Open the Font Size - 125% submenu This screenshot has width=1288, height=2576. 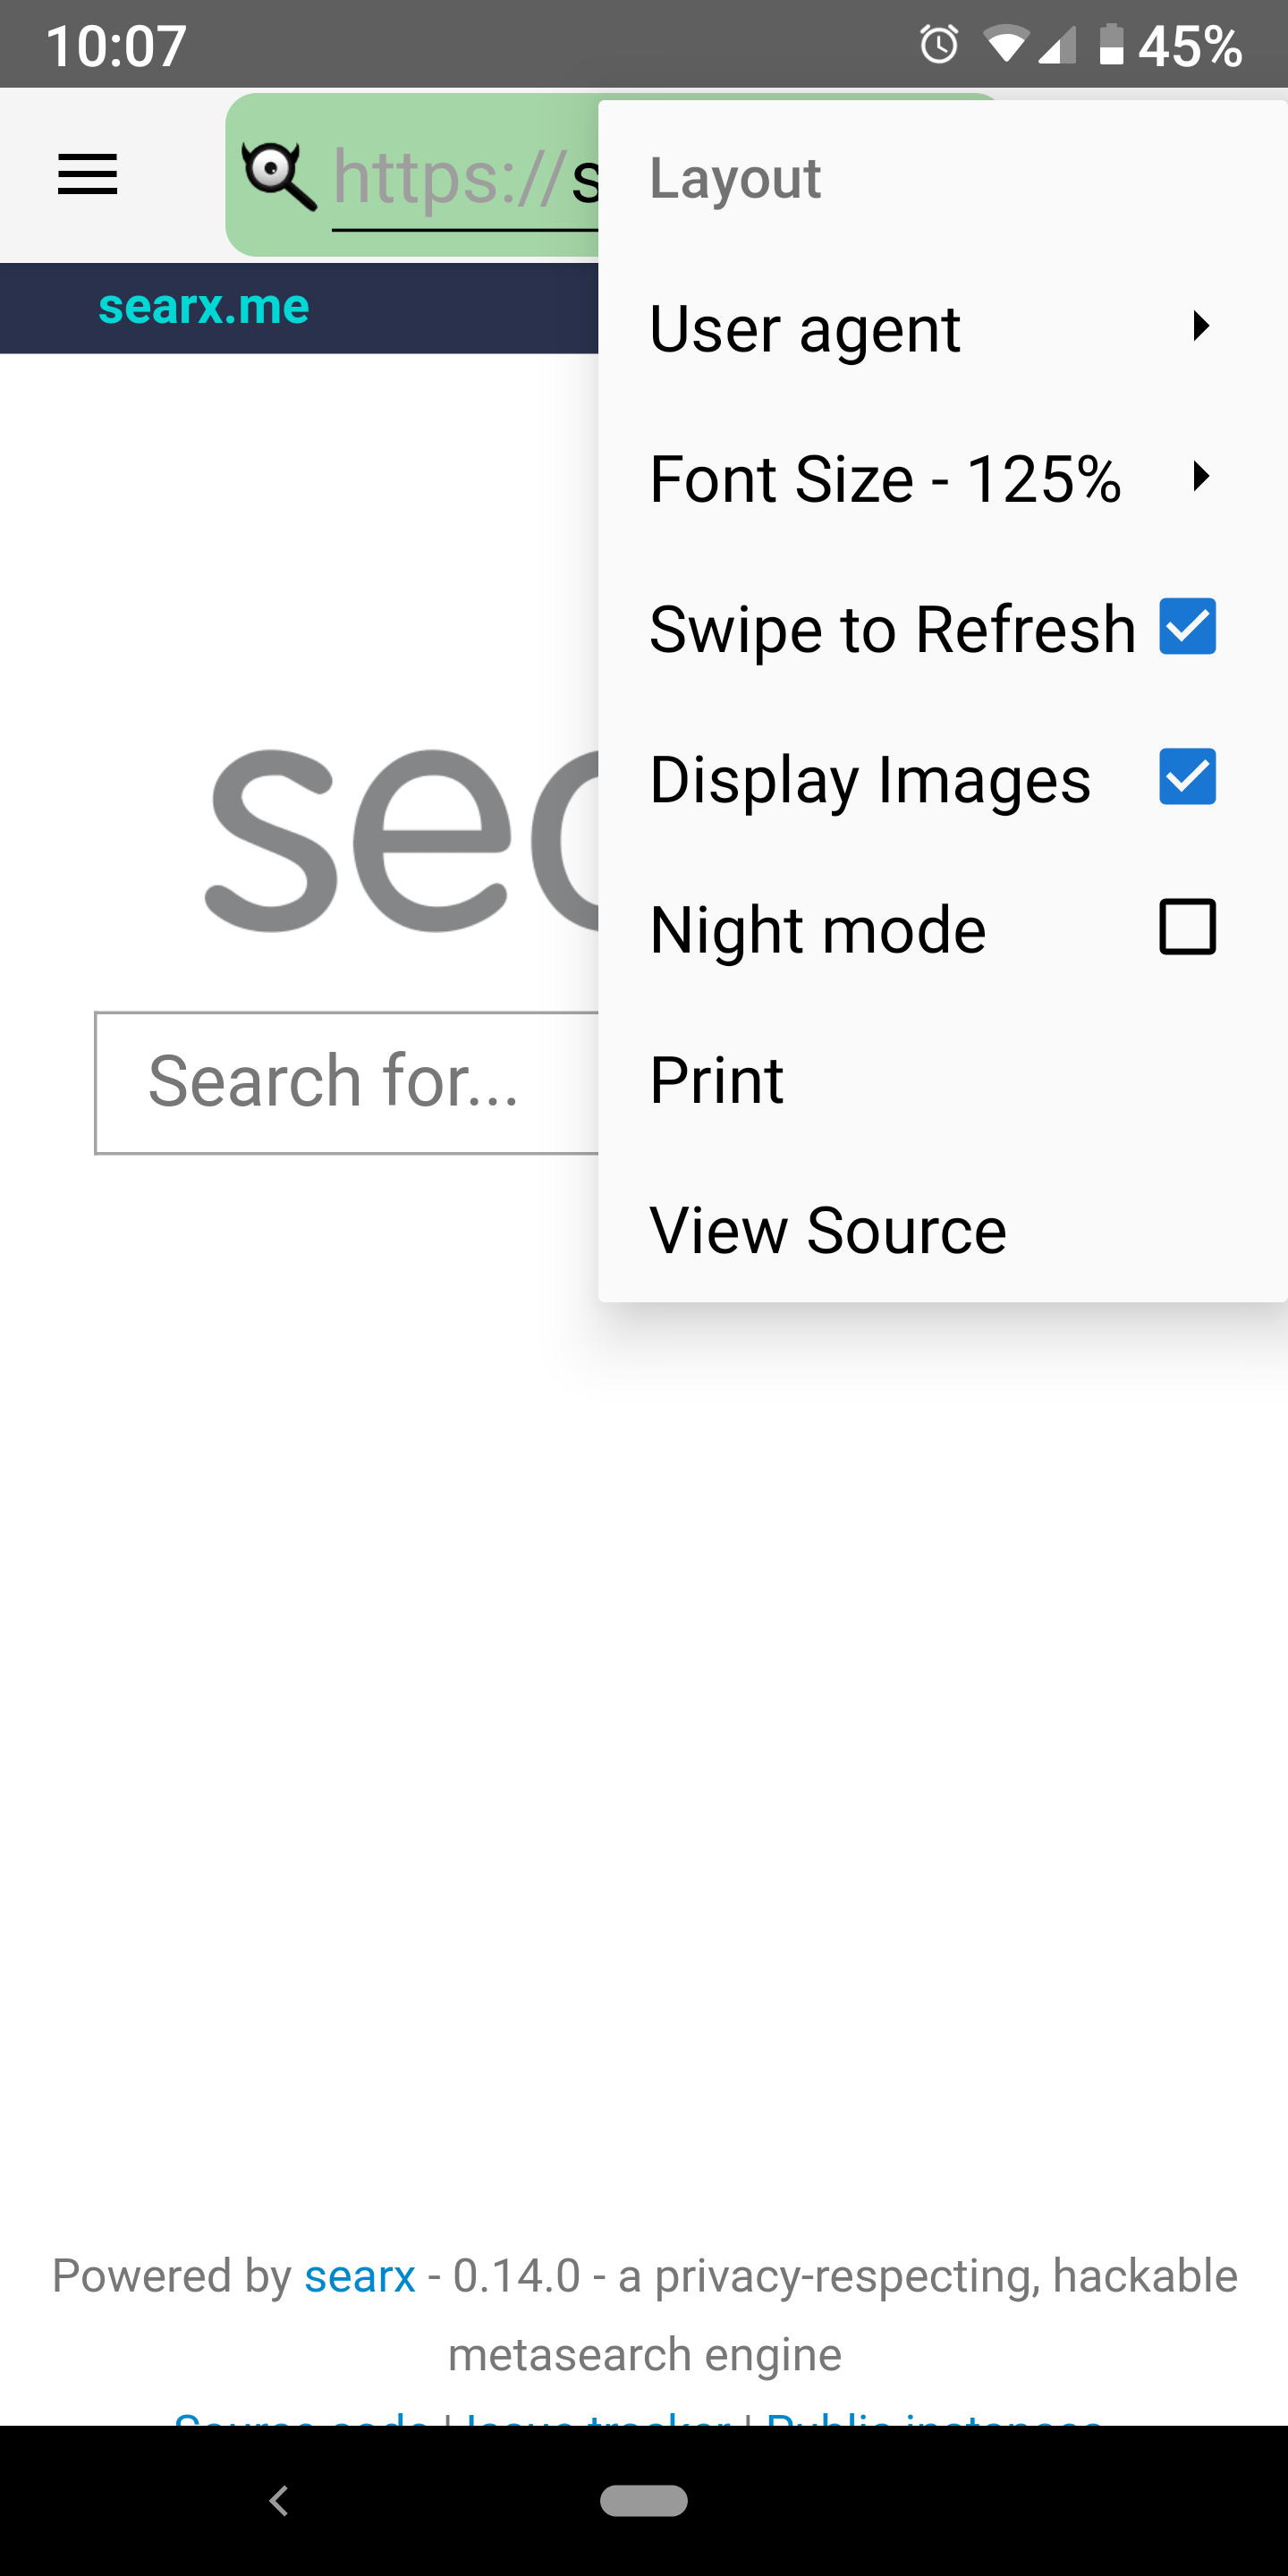click(942, 477)
